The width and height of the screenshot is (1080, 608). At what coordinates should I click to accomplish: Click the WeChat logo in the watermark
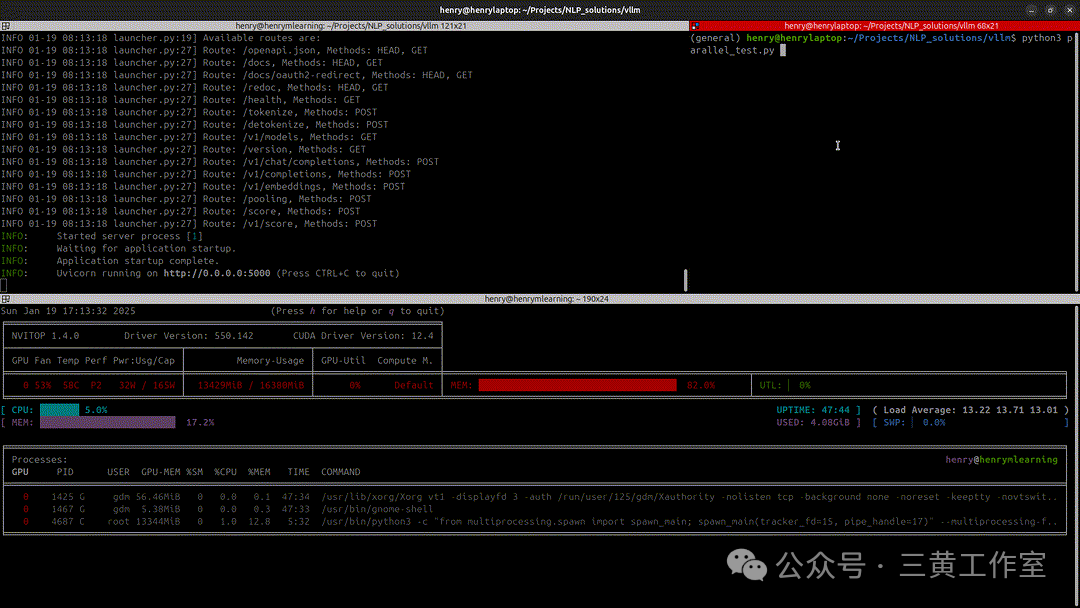(x=748, y=565)
